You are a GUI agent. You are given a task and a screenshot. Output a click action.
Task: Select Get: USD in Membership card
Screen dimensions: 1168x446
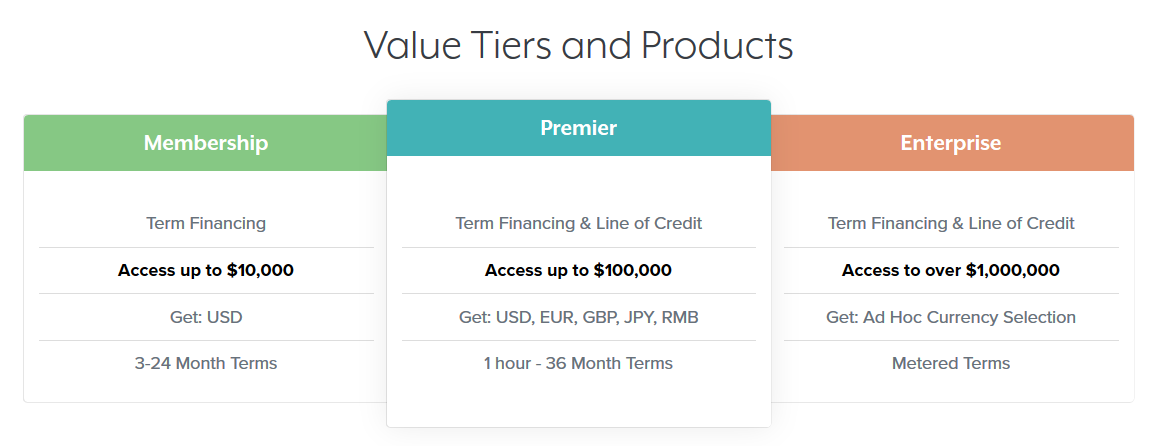pos(206,317)
